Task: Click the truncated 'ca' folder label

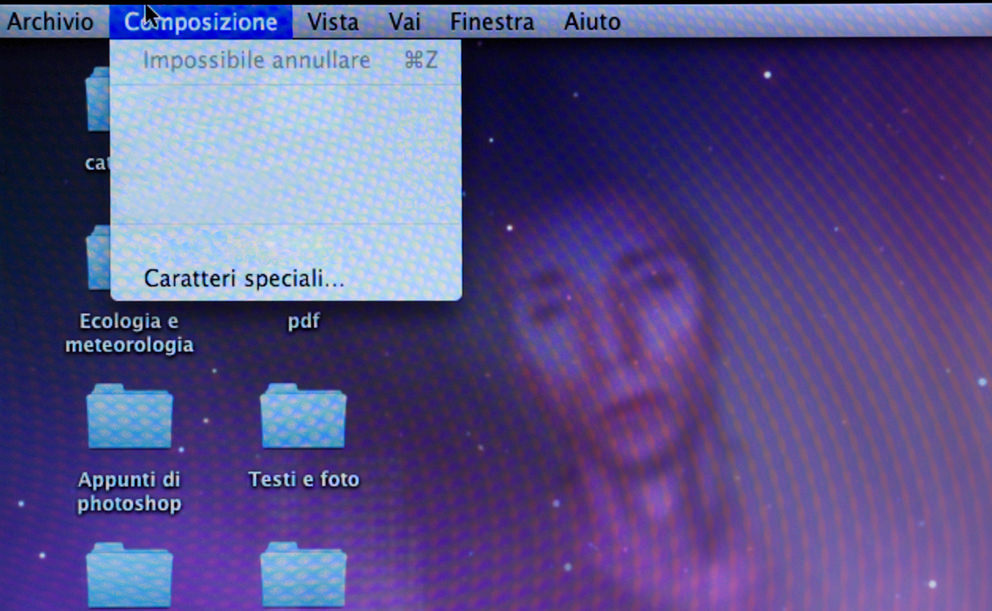Action: tap(97, 163)
